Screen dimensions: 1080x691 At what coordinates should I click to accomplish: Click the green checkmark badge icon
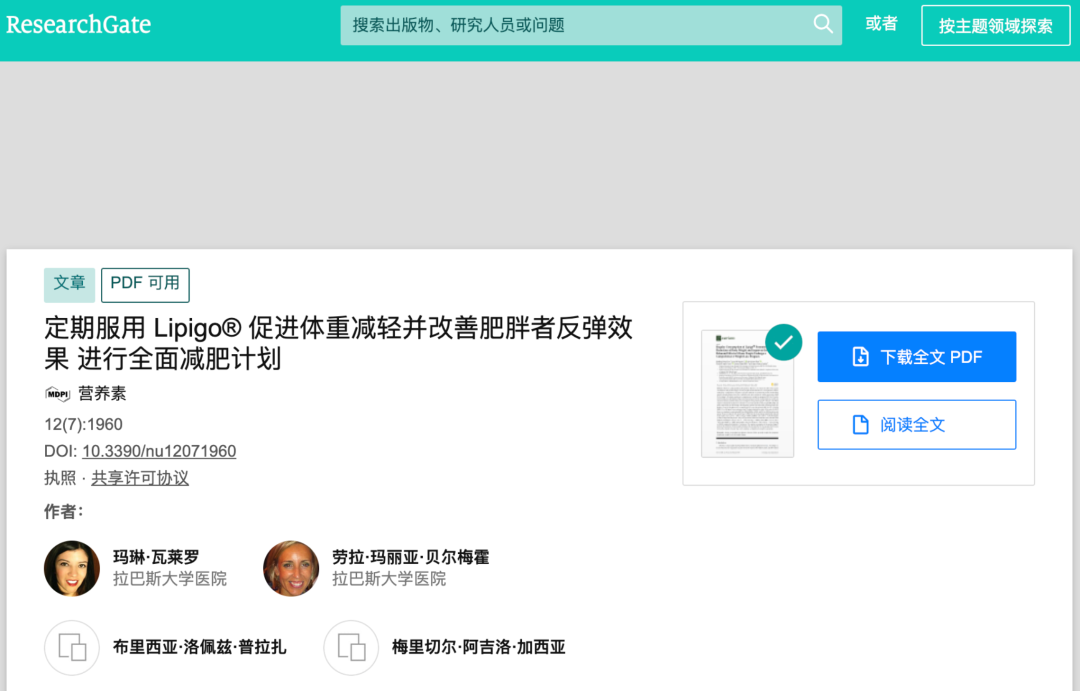[x=784, y=342]
